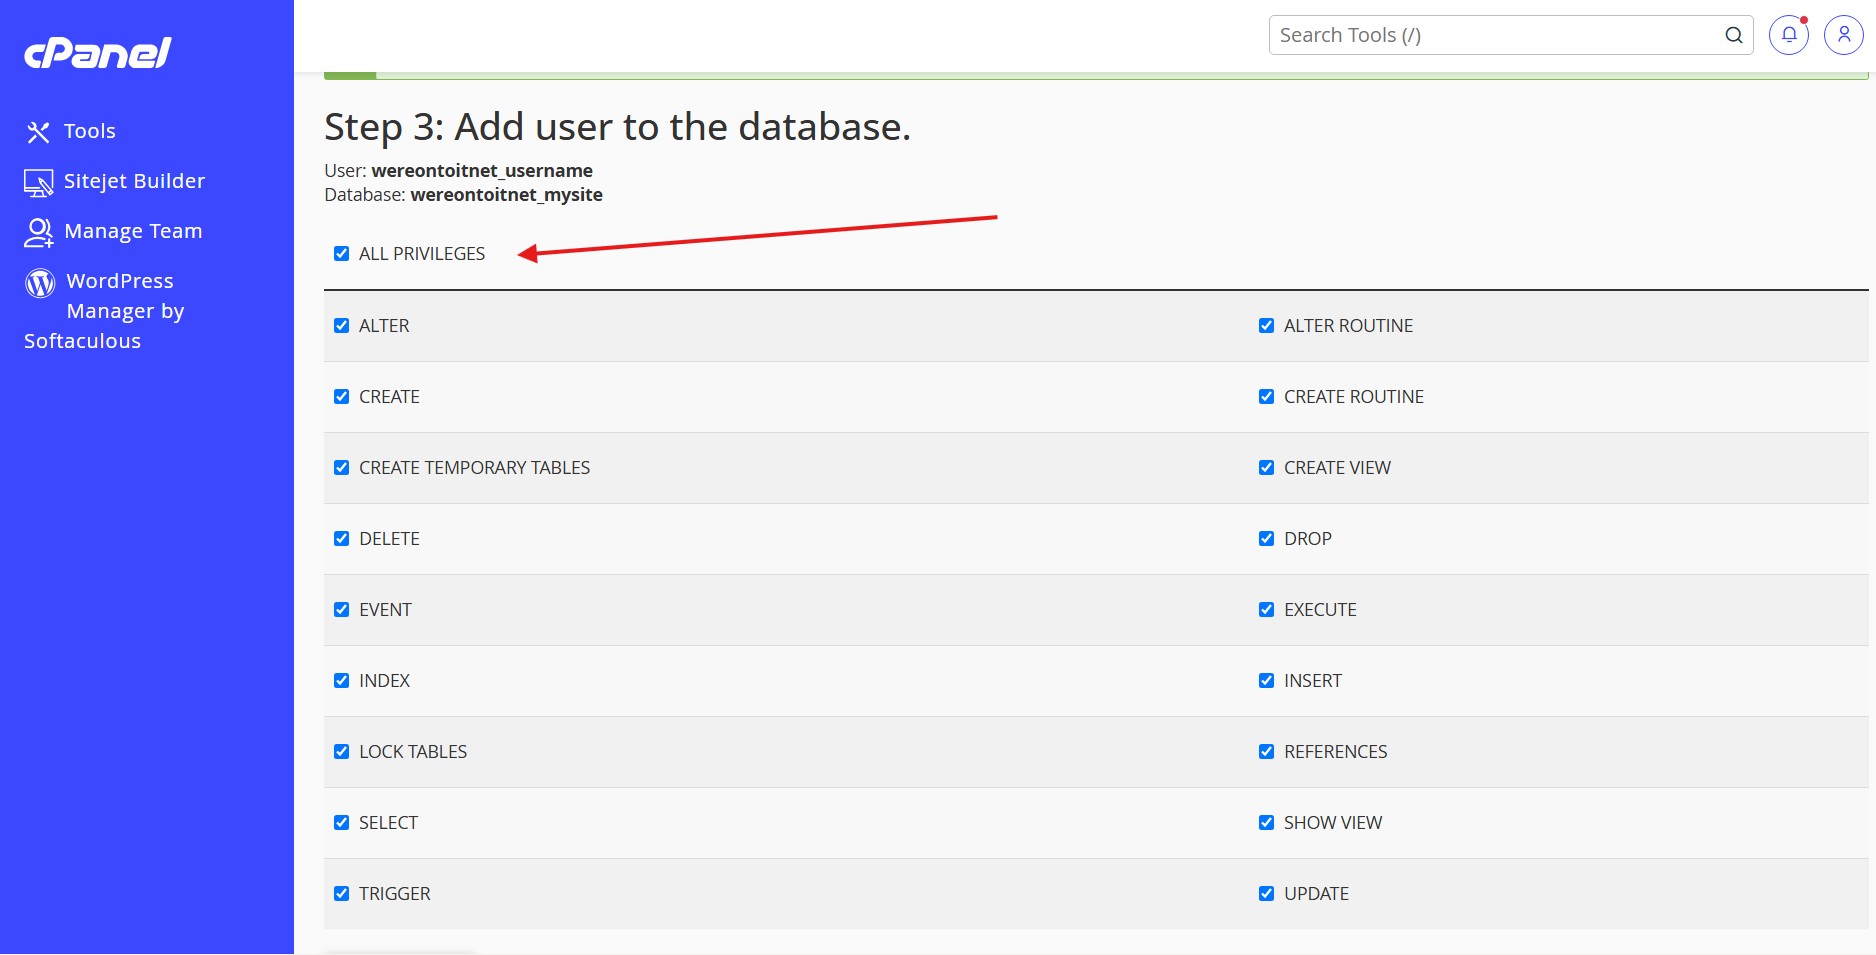This screenshot has height=955, width=1876.
Task: Click the search magnifier icon
Action: (1734, 35)
